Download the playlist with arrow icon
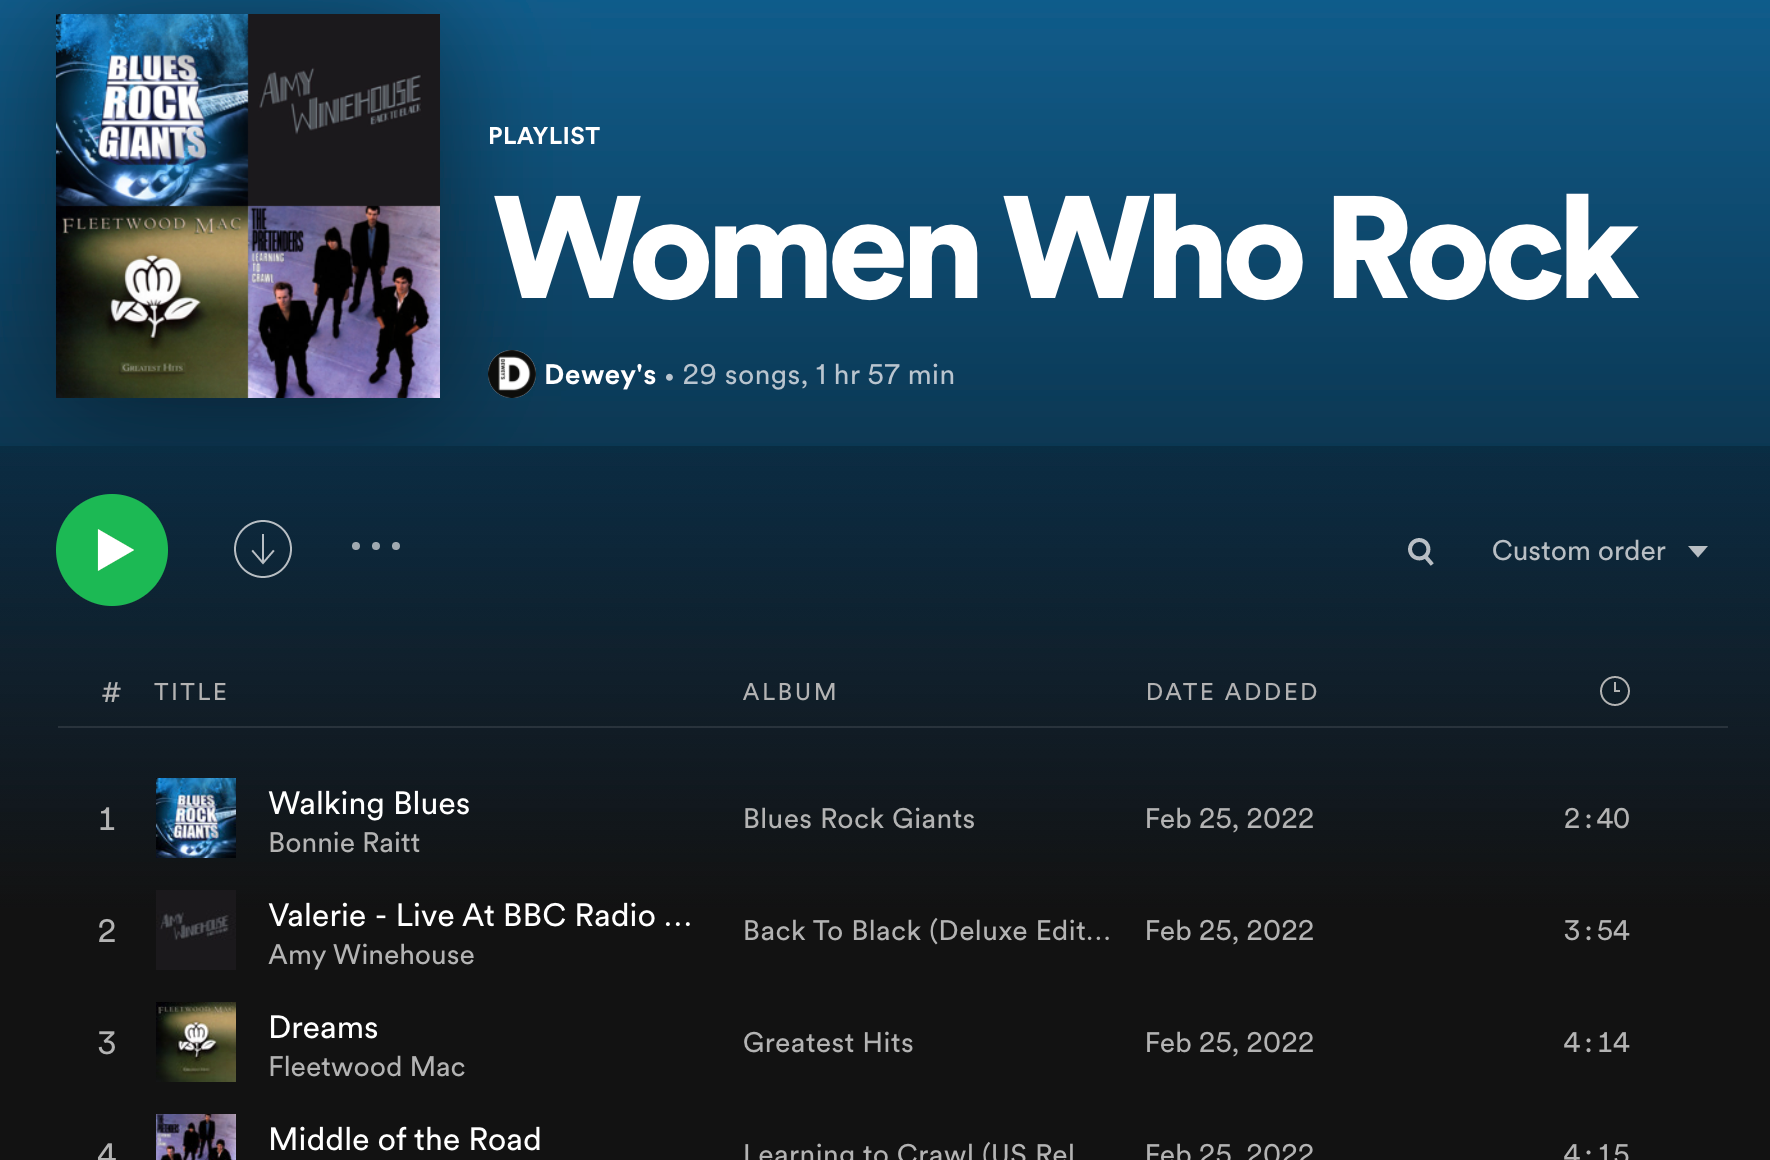 pyautogui.click(x=263, y=549)
